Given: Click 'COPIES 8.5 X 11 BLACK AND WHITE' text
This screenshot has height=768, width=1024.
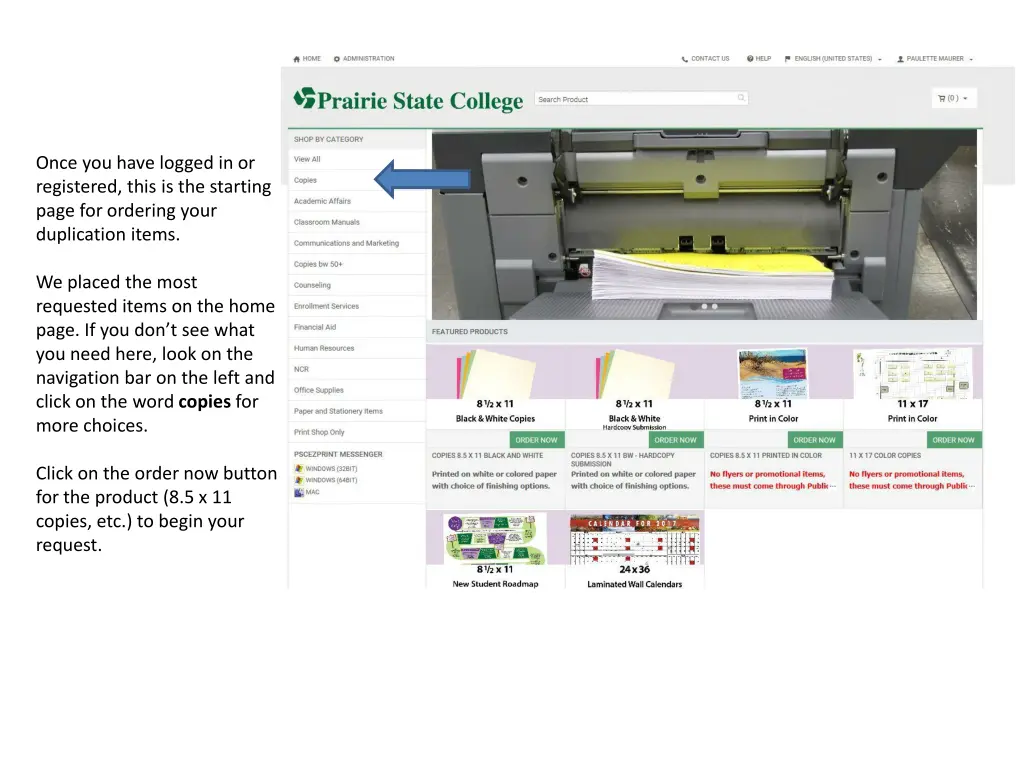Looking at the screenshot, I should pyautogui.click(x=487, y=456).
